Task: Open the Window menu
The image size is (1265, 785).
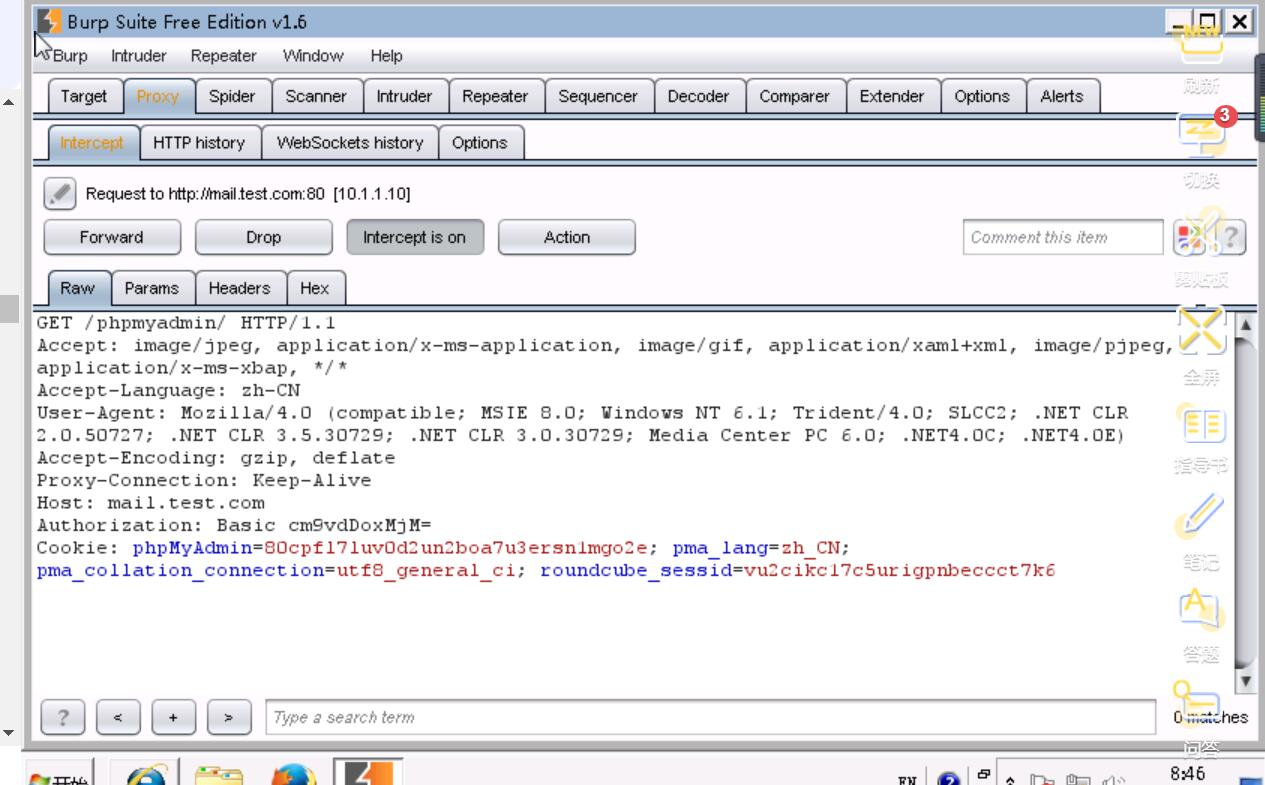Action: click(313, 56)
